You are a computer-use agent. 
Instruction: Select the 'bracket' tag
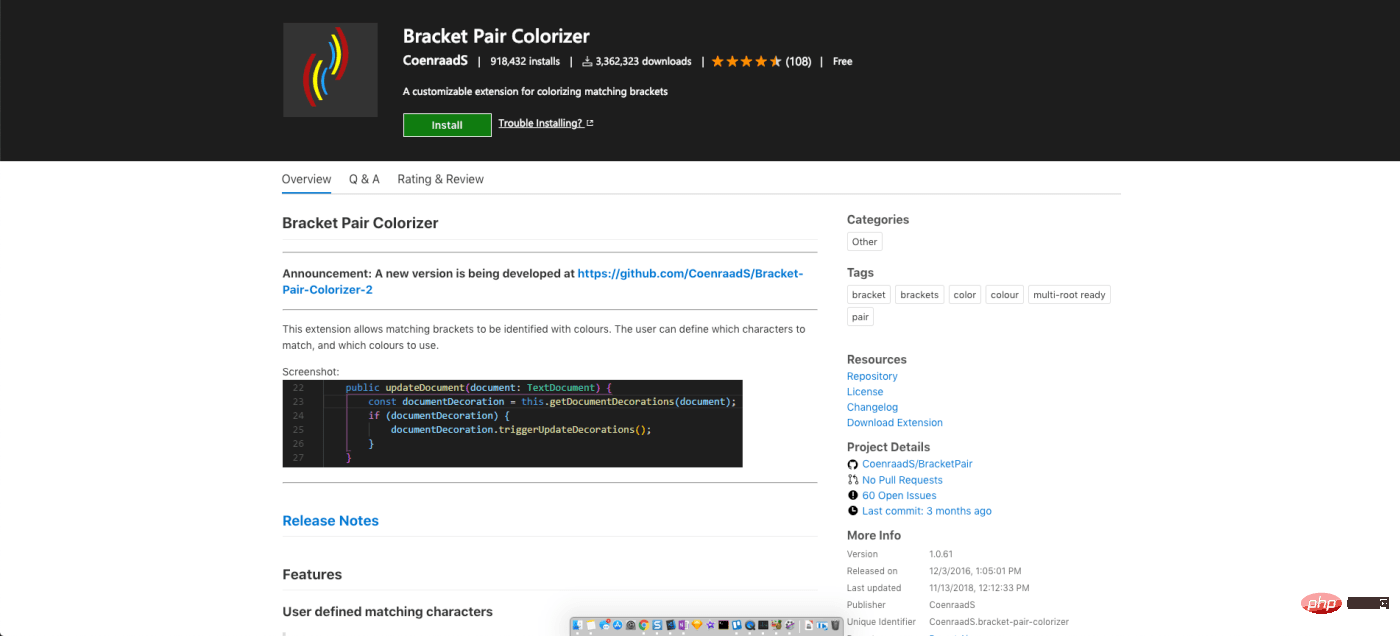click(868, 295)
